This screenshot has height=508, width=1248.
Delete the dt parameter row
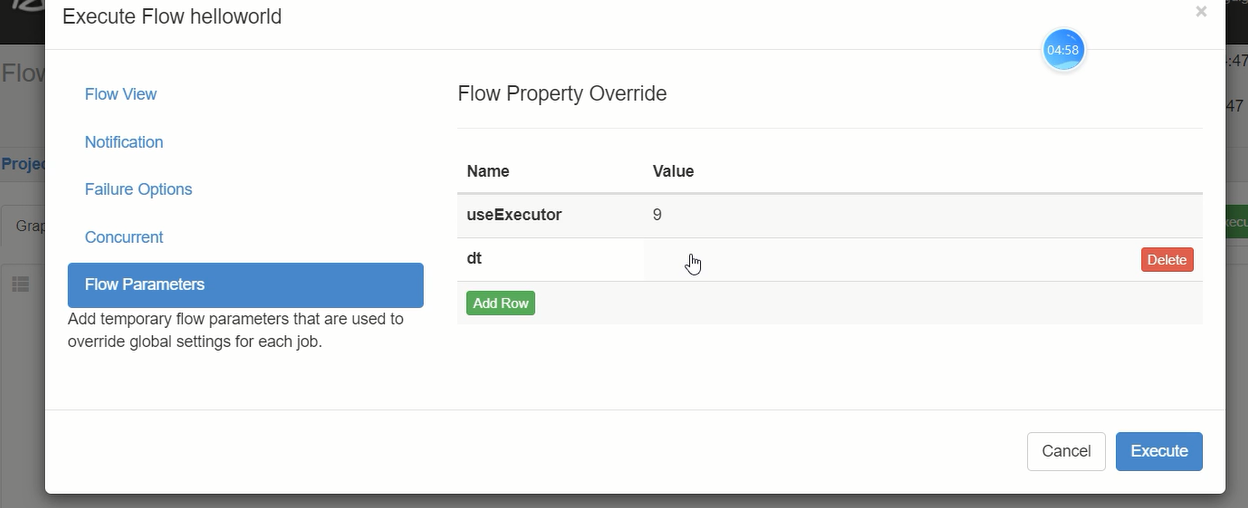1167,260
